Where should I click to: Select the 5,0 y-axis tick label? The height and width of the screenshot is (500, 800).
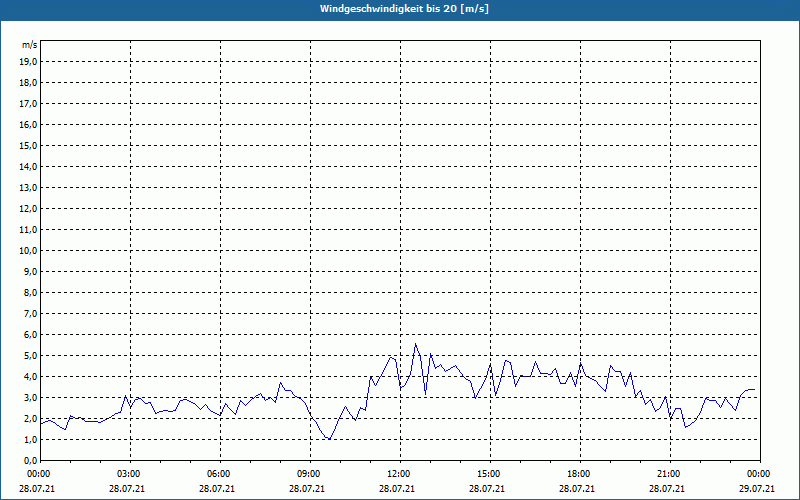click(31, 355)
